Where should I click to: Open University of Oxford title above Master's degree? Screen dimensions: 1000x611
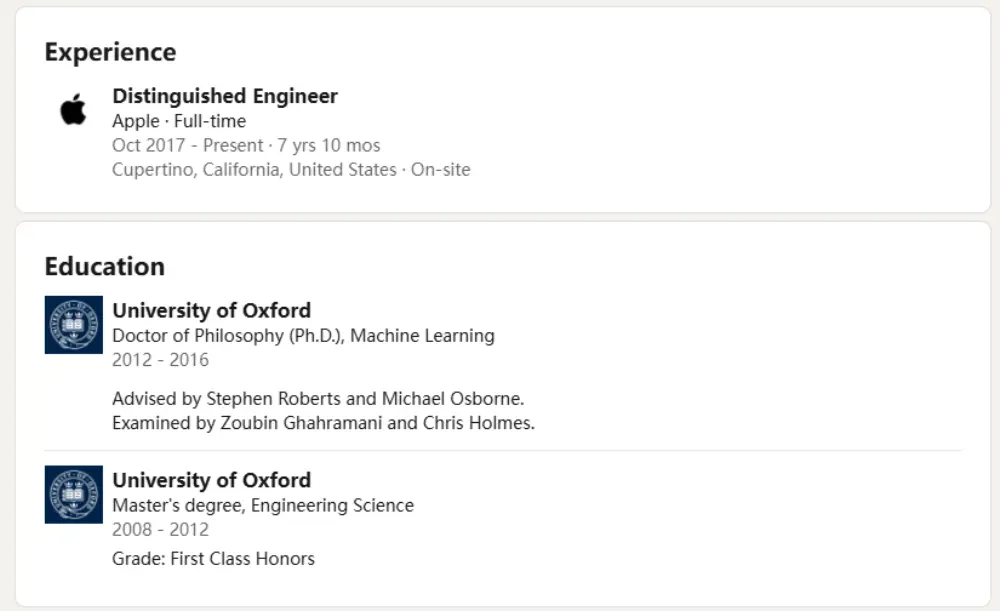click(211, 480)
